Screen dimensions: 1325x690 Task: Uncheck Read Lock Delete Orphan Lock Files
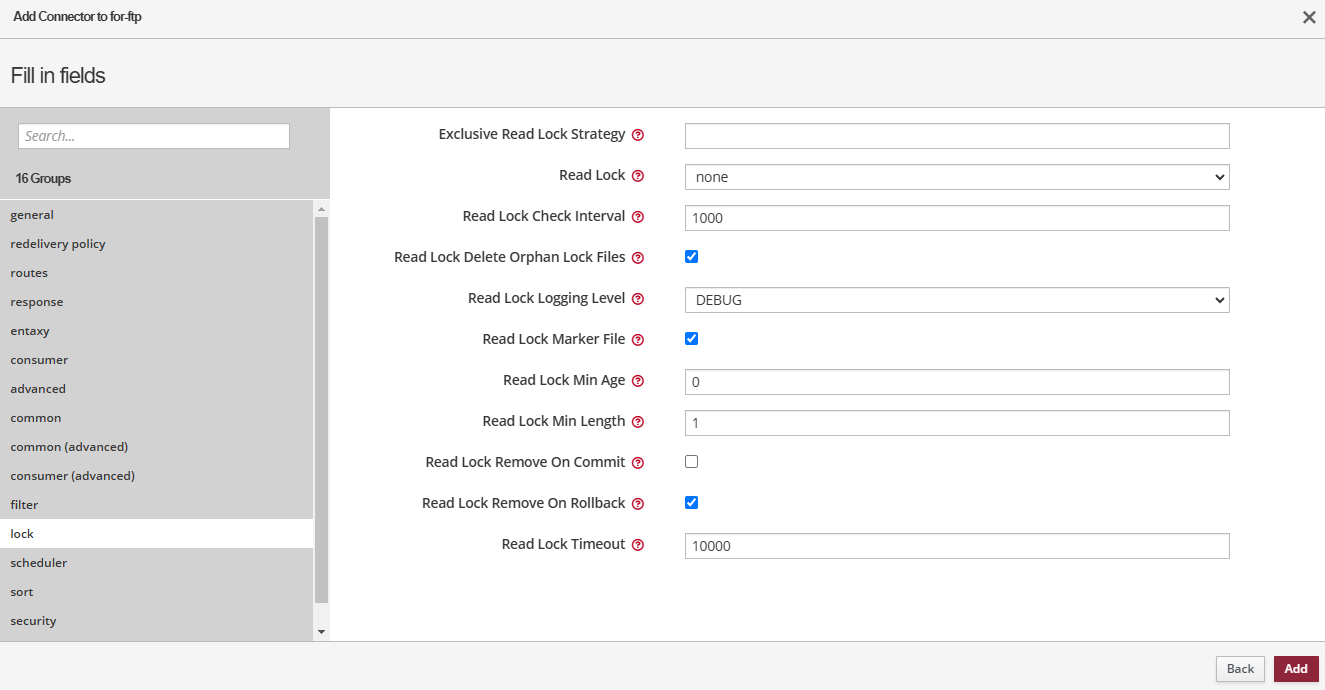click(x=691, y=257)
